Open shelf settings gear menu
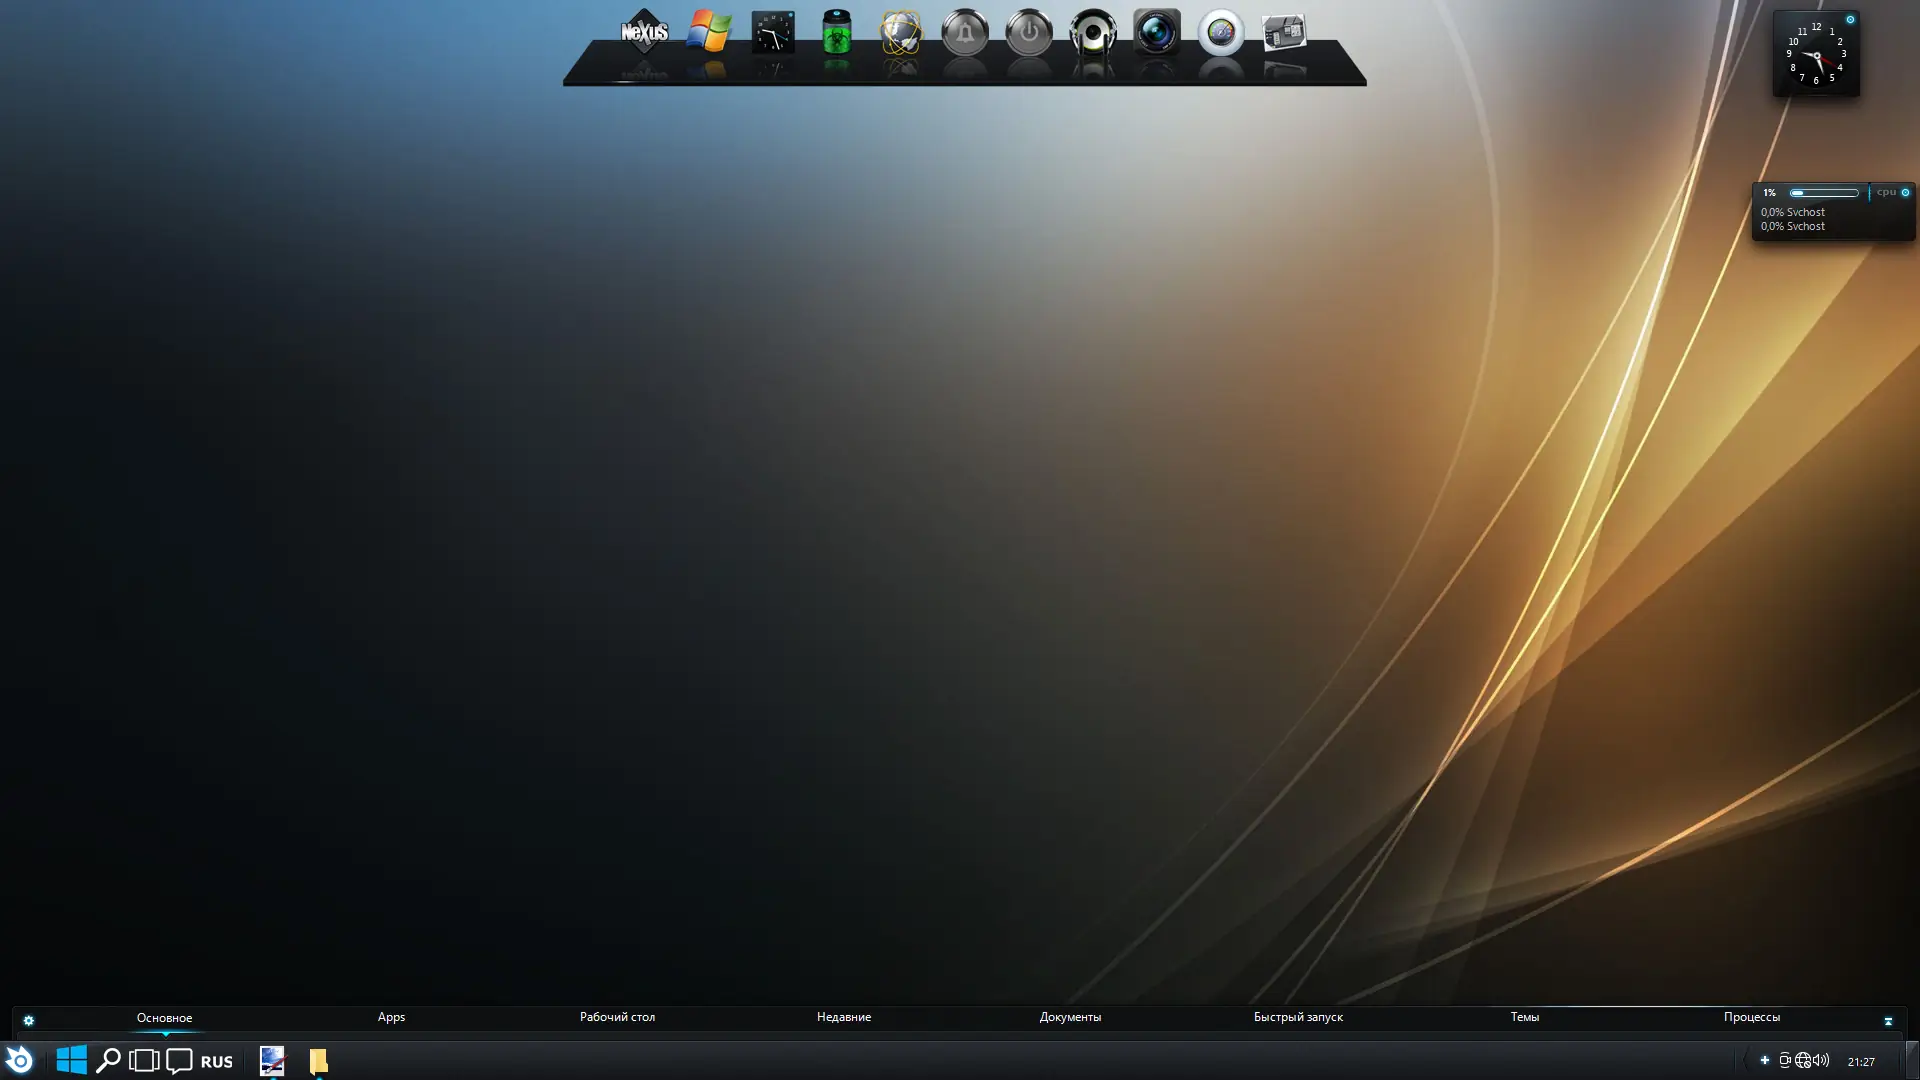Viewport: 1920px width, 1080px height. pyautogui.click(x=28, y=1021)
